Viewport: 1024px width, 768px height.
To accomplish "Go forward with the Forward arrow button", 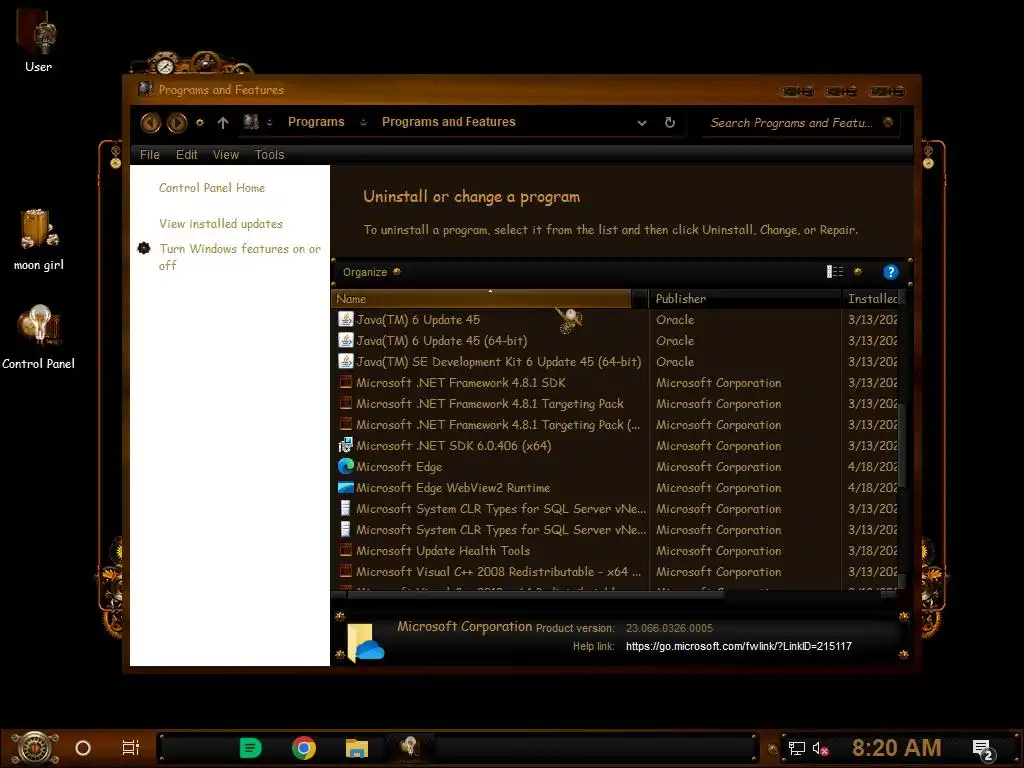I will (176, 122).
